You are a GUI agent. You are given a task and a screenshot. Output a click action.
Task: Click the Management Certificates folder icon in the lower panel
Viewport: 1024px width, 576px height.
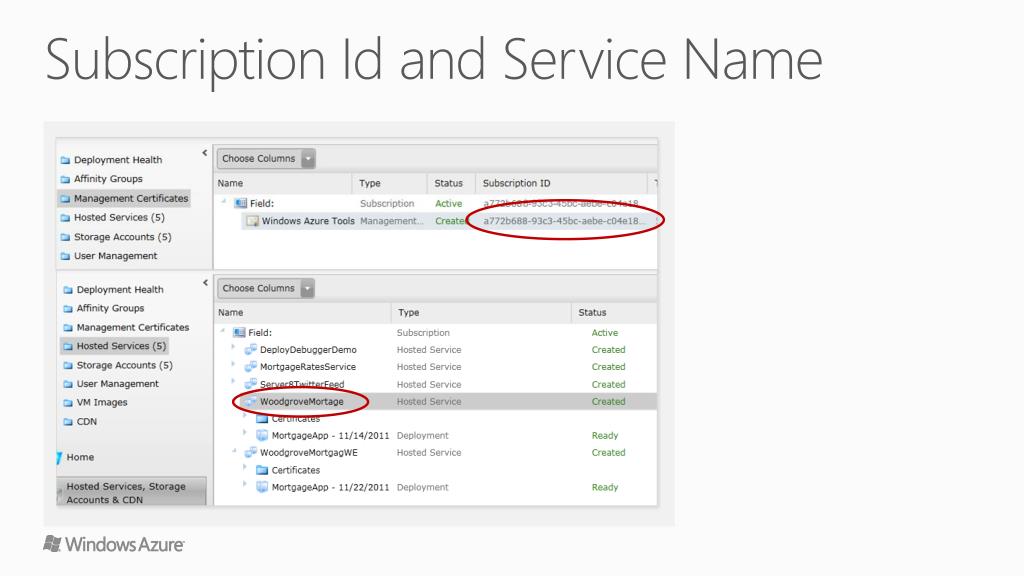click(68, 327)
